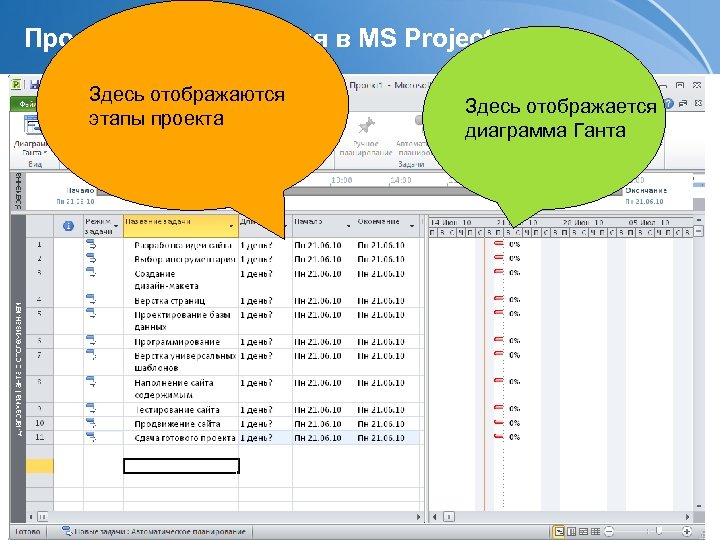Click zoom in plus button in status bar

tap(687, 532)
